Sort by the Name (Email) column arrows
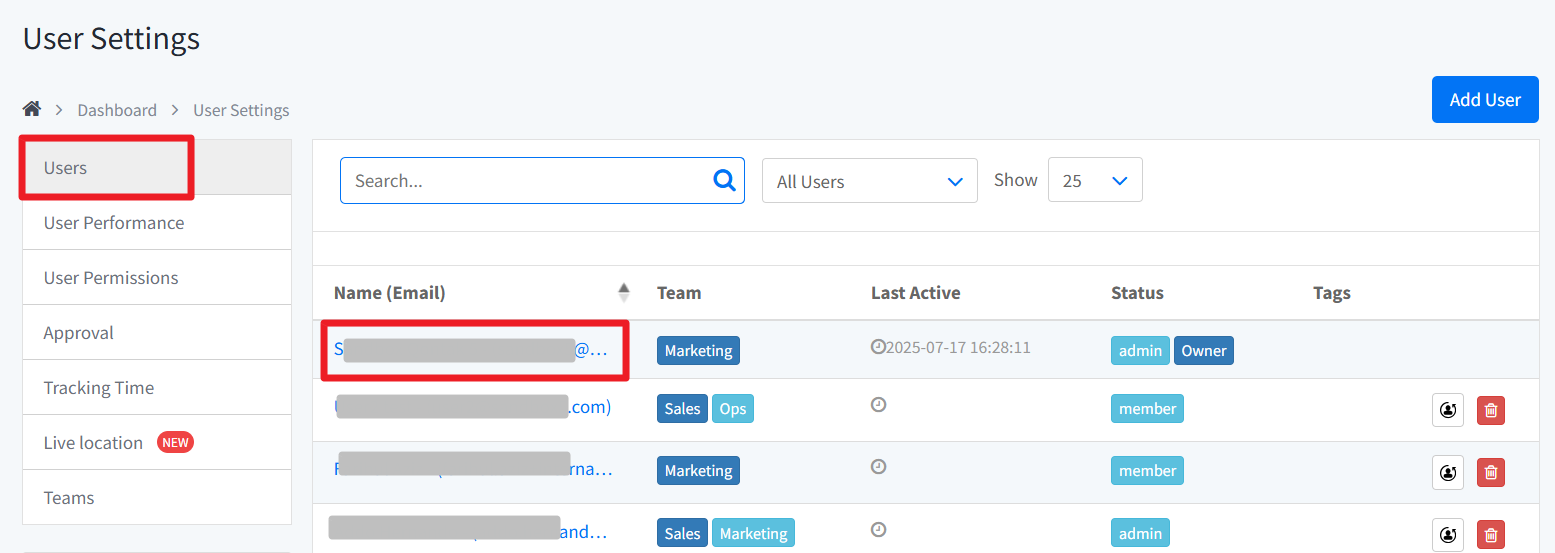This screenshot has width=1555, height=553. 624,293
